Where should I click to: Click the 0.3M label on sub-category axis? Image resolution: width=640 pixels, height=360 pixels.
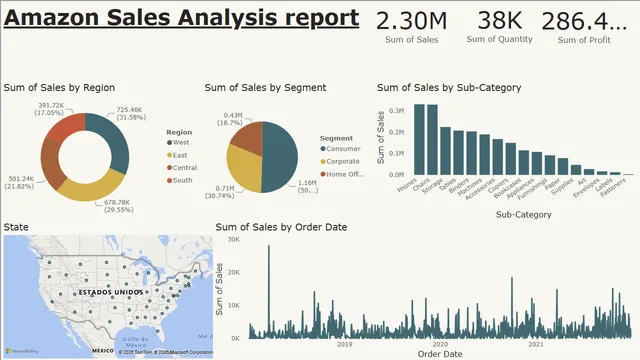pos(396,111)
